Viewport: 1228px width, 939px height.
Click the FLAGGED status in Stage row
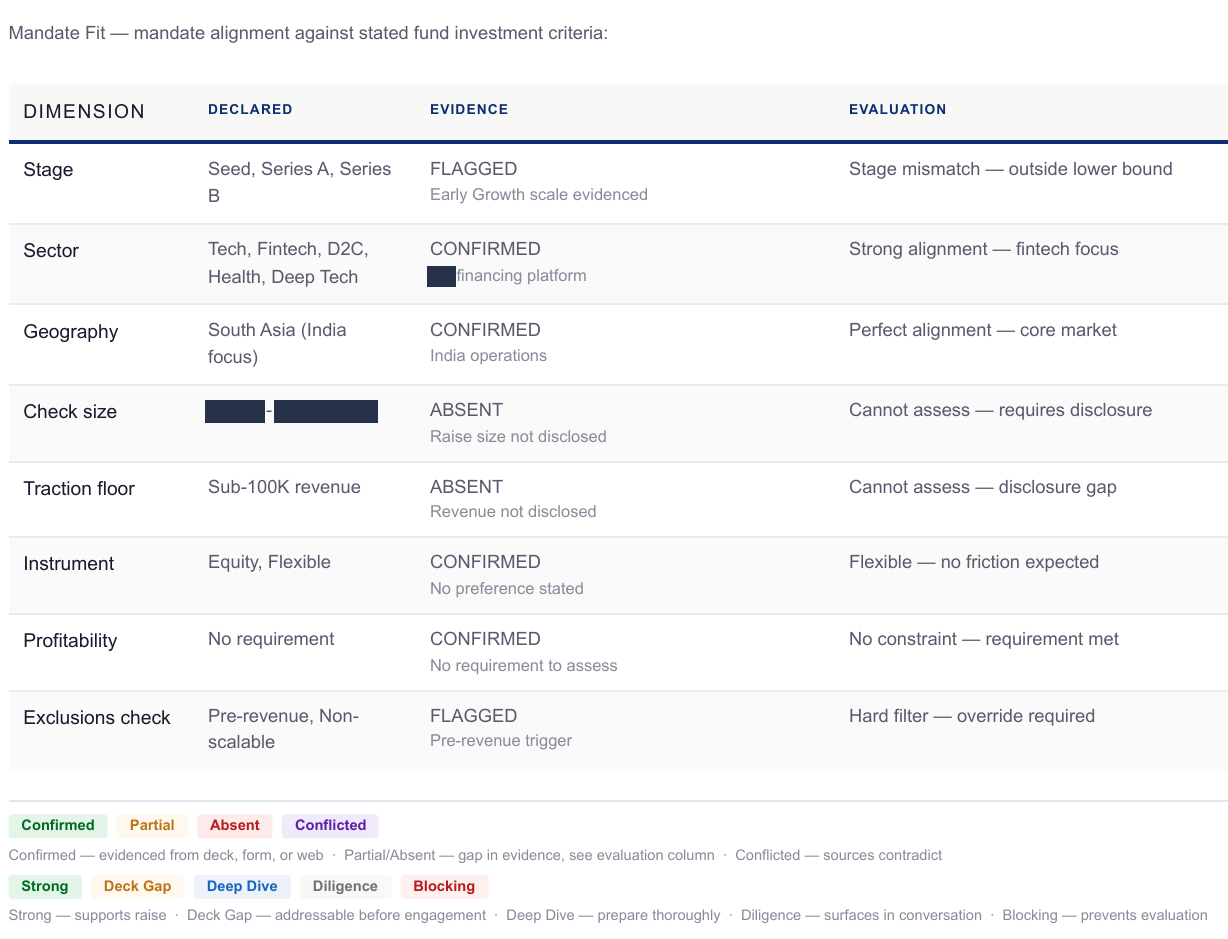click(x=473, y=169)
